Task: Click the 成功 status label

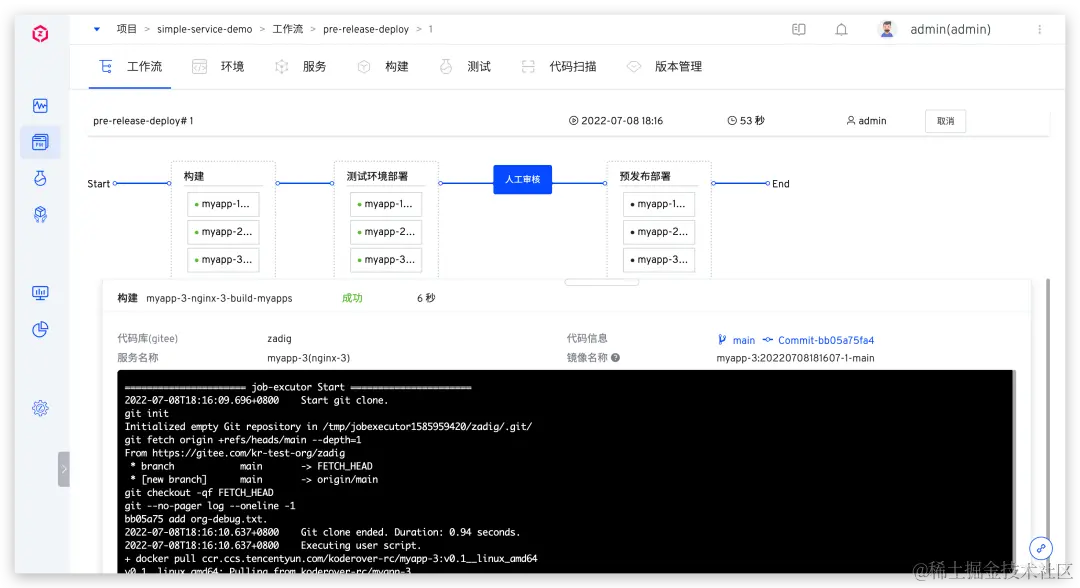Action: tap(352, 298)
